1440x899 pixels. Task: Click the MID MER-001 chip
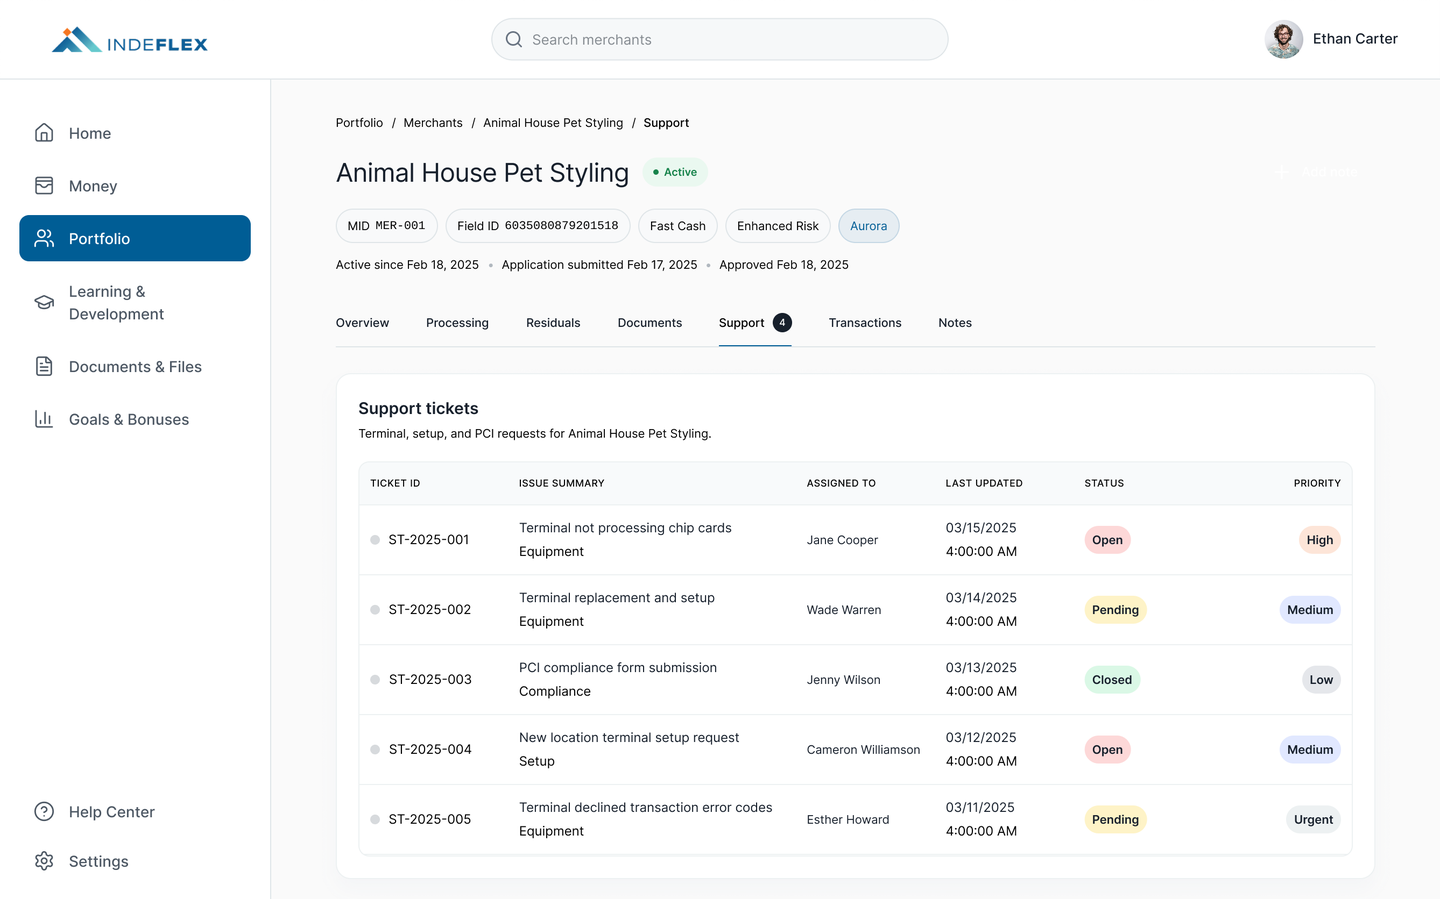386,226
